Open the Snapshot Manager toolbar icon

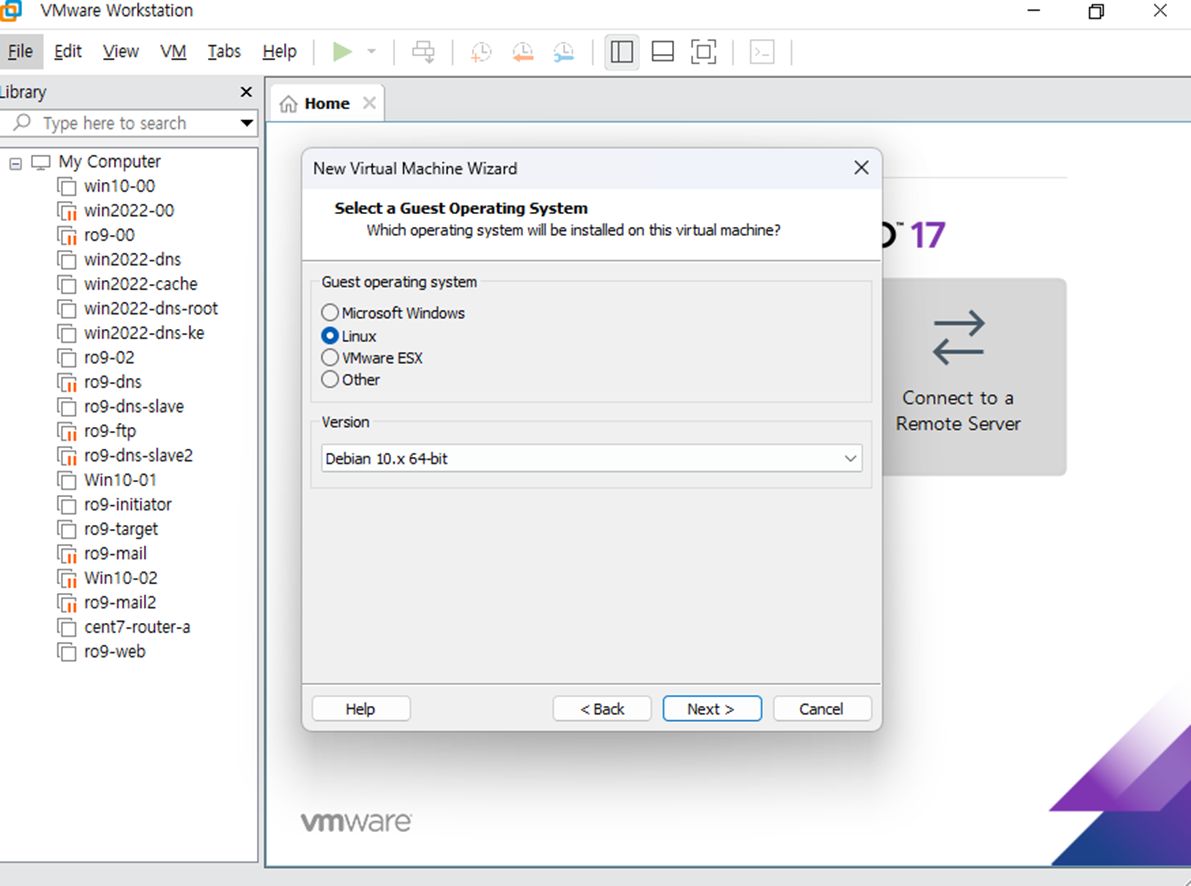point(564,52)
